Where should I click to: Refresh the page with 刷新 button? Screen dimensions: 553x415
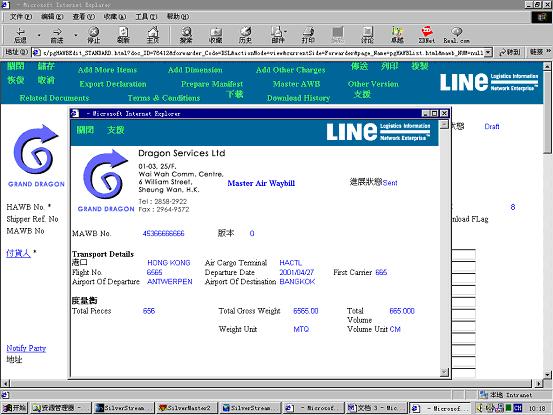123,35
